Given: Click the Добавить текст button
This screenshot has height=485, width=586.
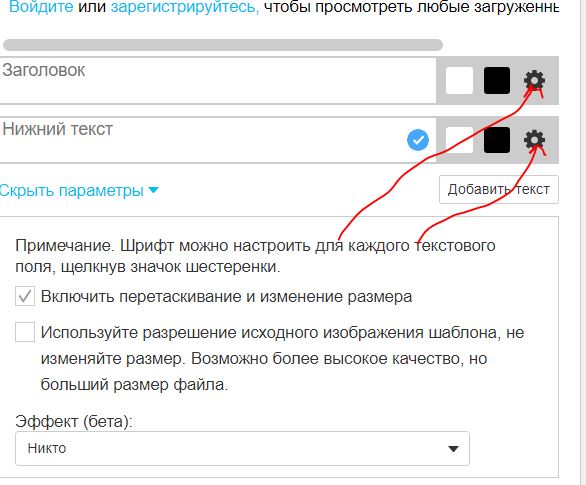Looking at the screenshot, I should pos(499,189).
